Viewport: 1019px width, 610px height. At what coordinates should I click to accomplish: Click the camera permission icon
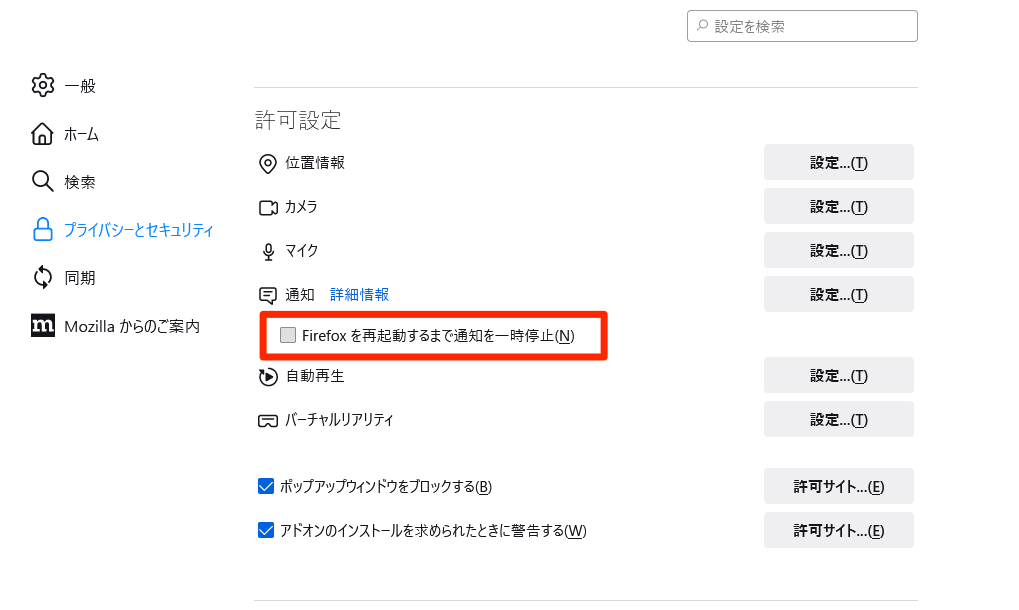(x=267, y=207)
